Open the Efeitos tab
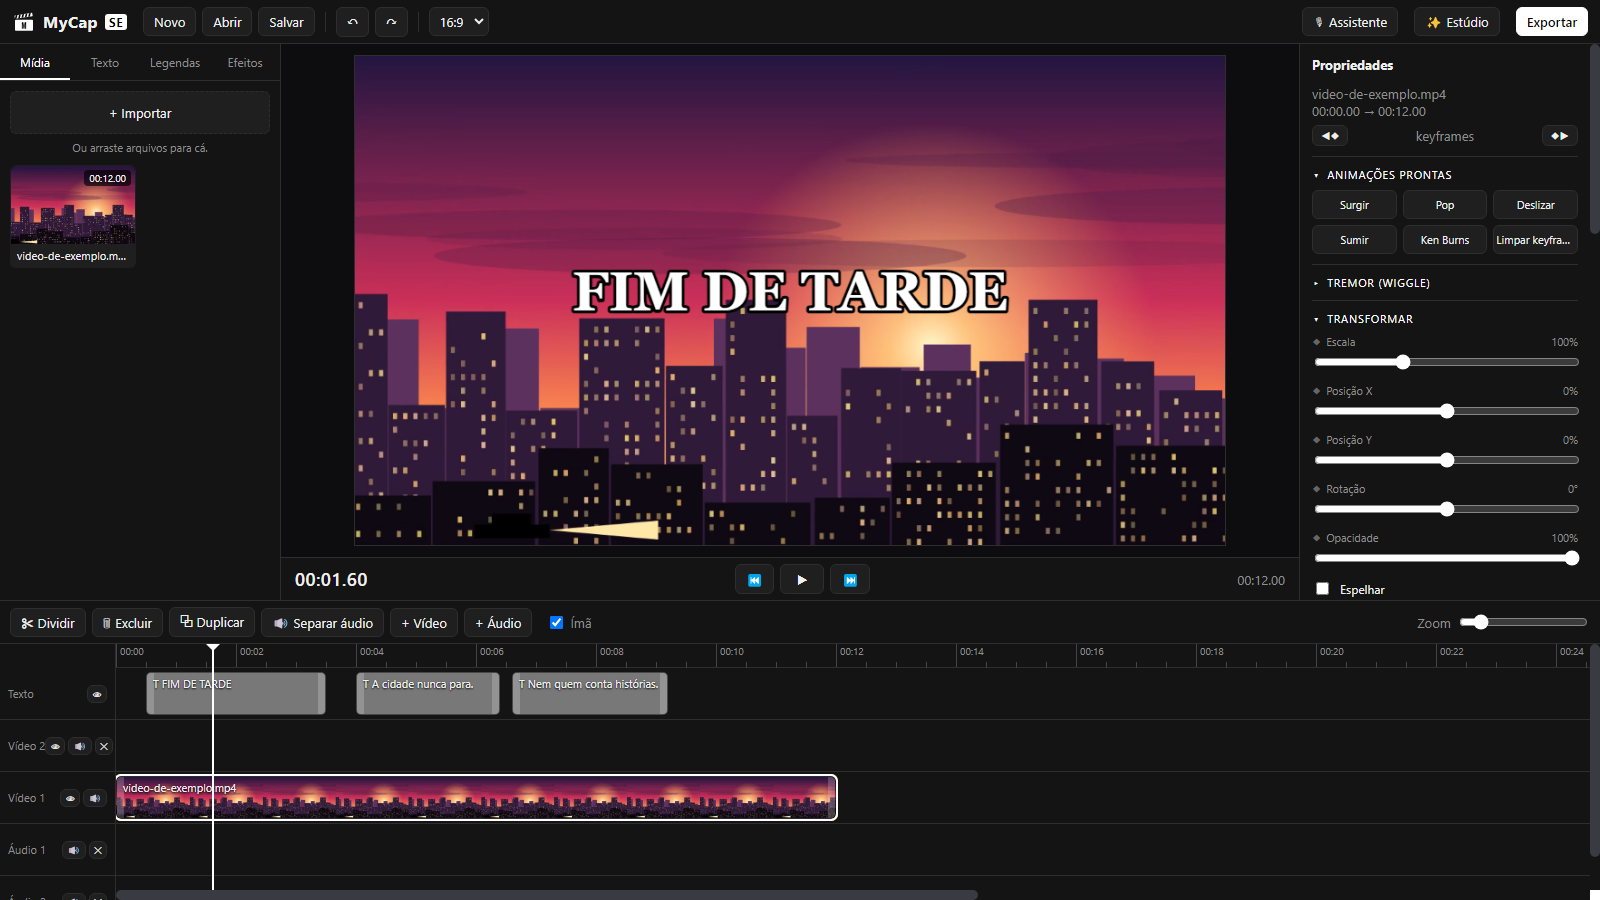The image size is (1600, 900). pos(245,63)
